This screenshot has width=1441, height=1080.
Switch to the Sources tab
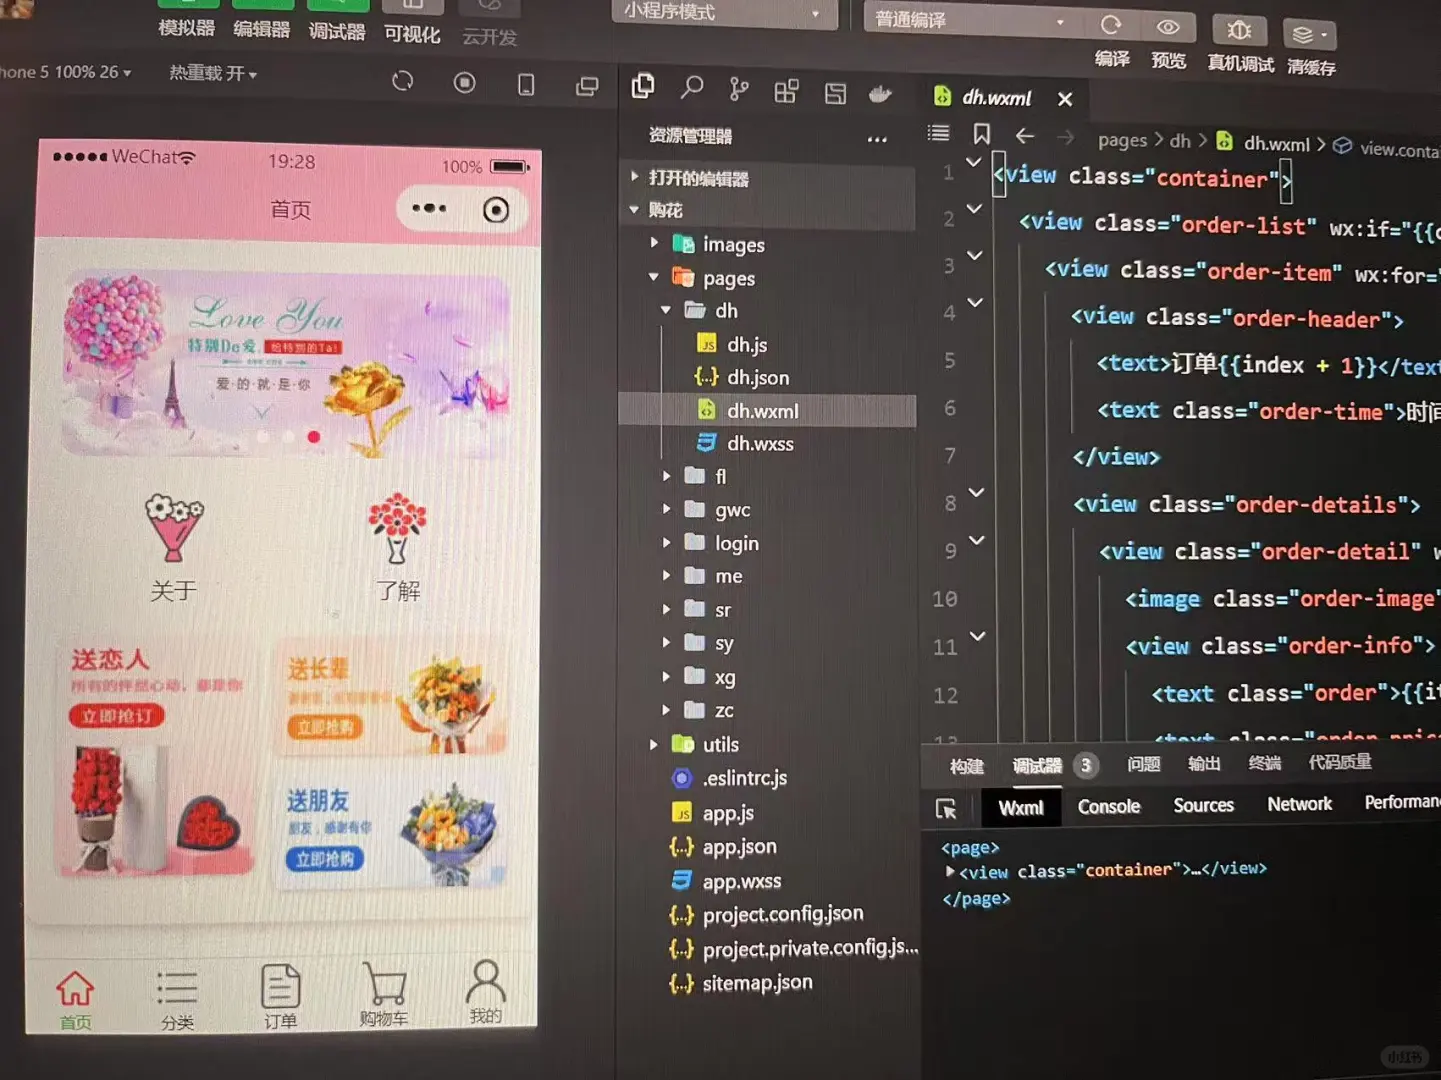[x=1203, y=805]
